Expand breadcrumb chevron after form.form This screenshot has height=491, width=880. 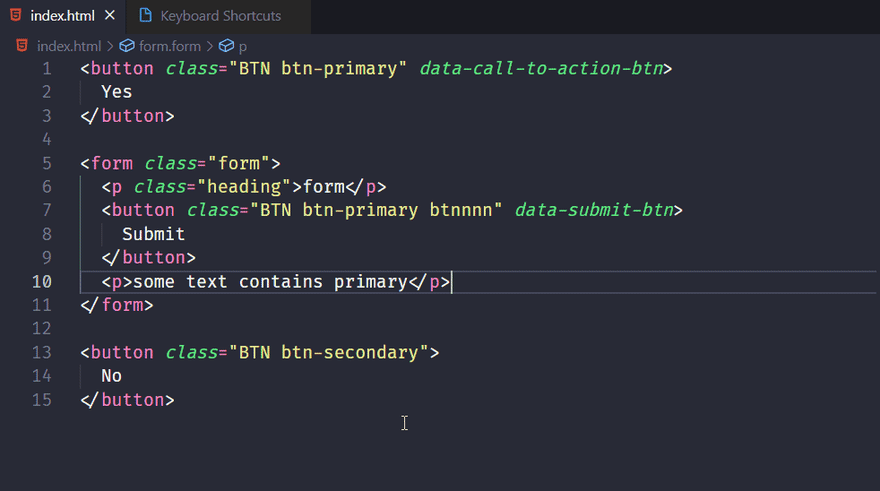click(x=209, y=46)
